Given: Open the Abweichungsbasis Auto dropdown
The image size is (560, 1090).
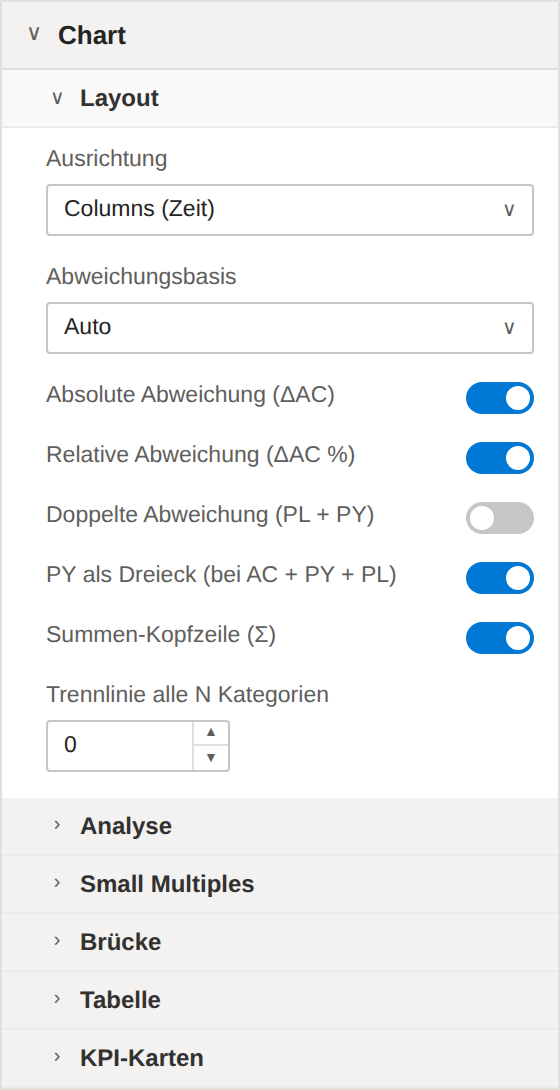Looking at the screenshot, I should 290,327.
